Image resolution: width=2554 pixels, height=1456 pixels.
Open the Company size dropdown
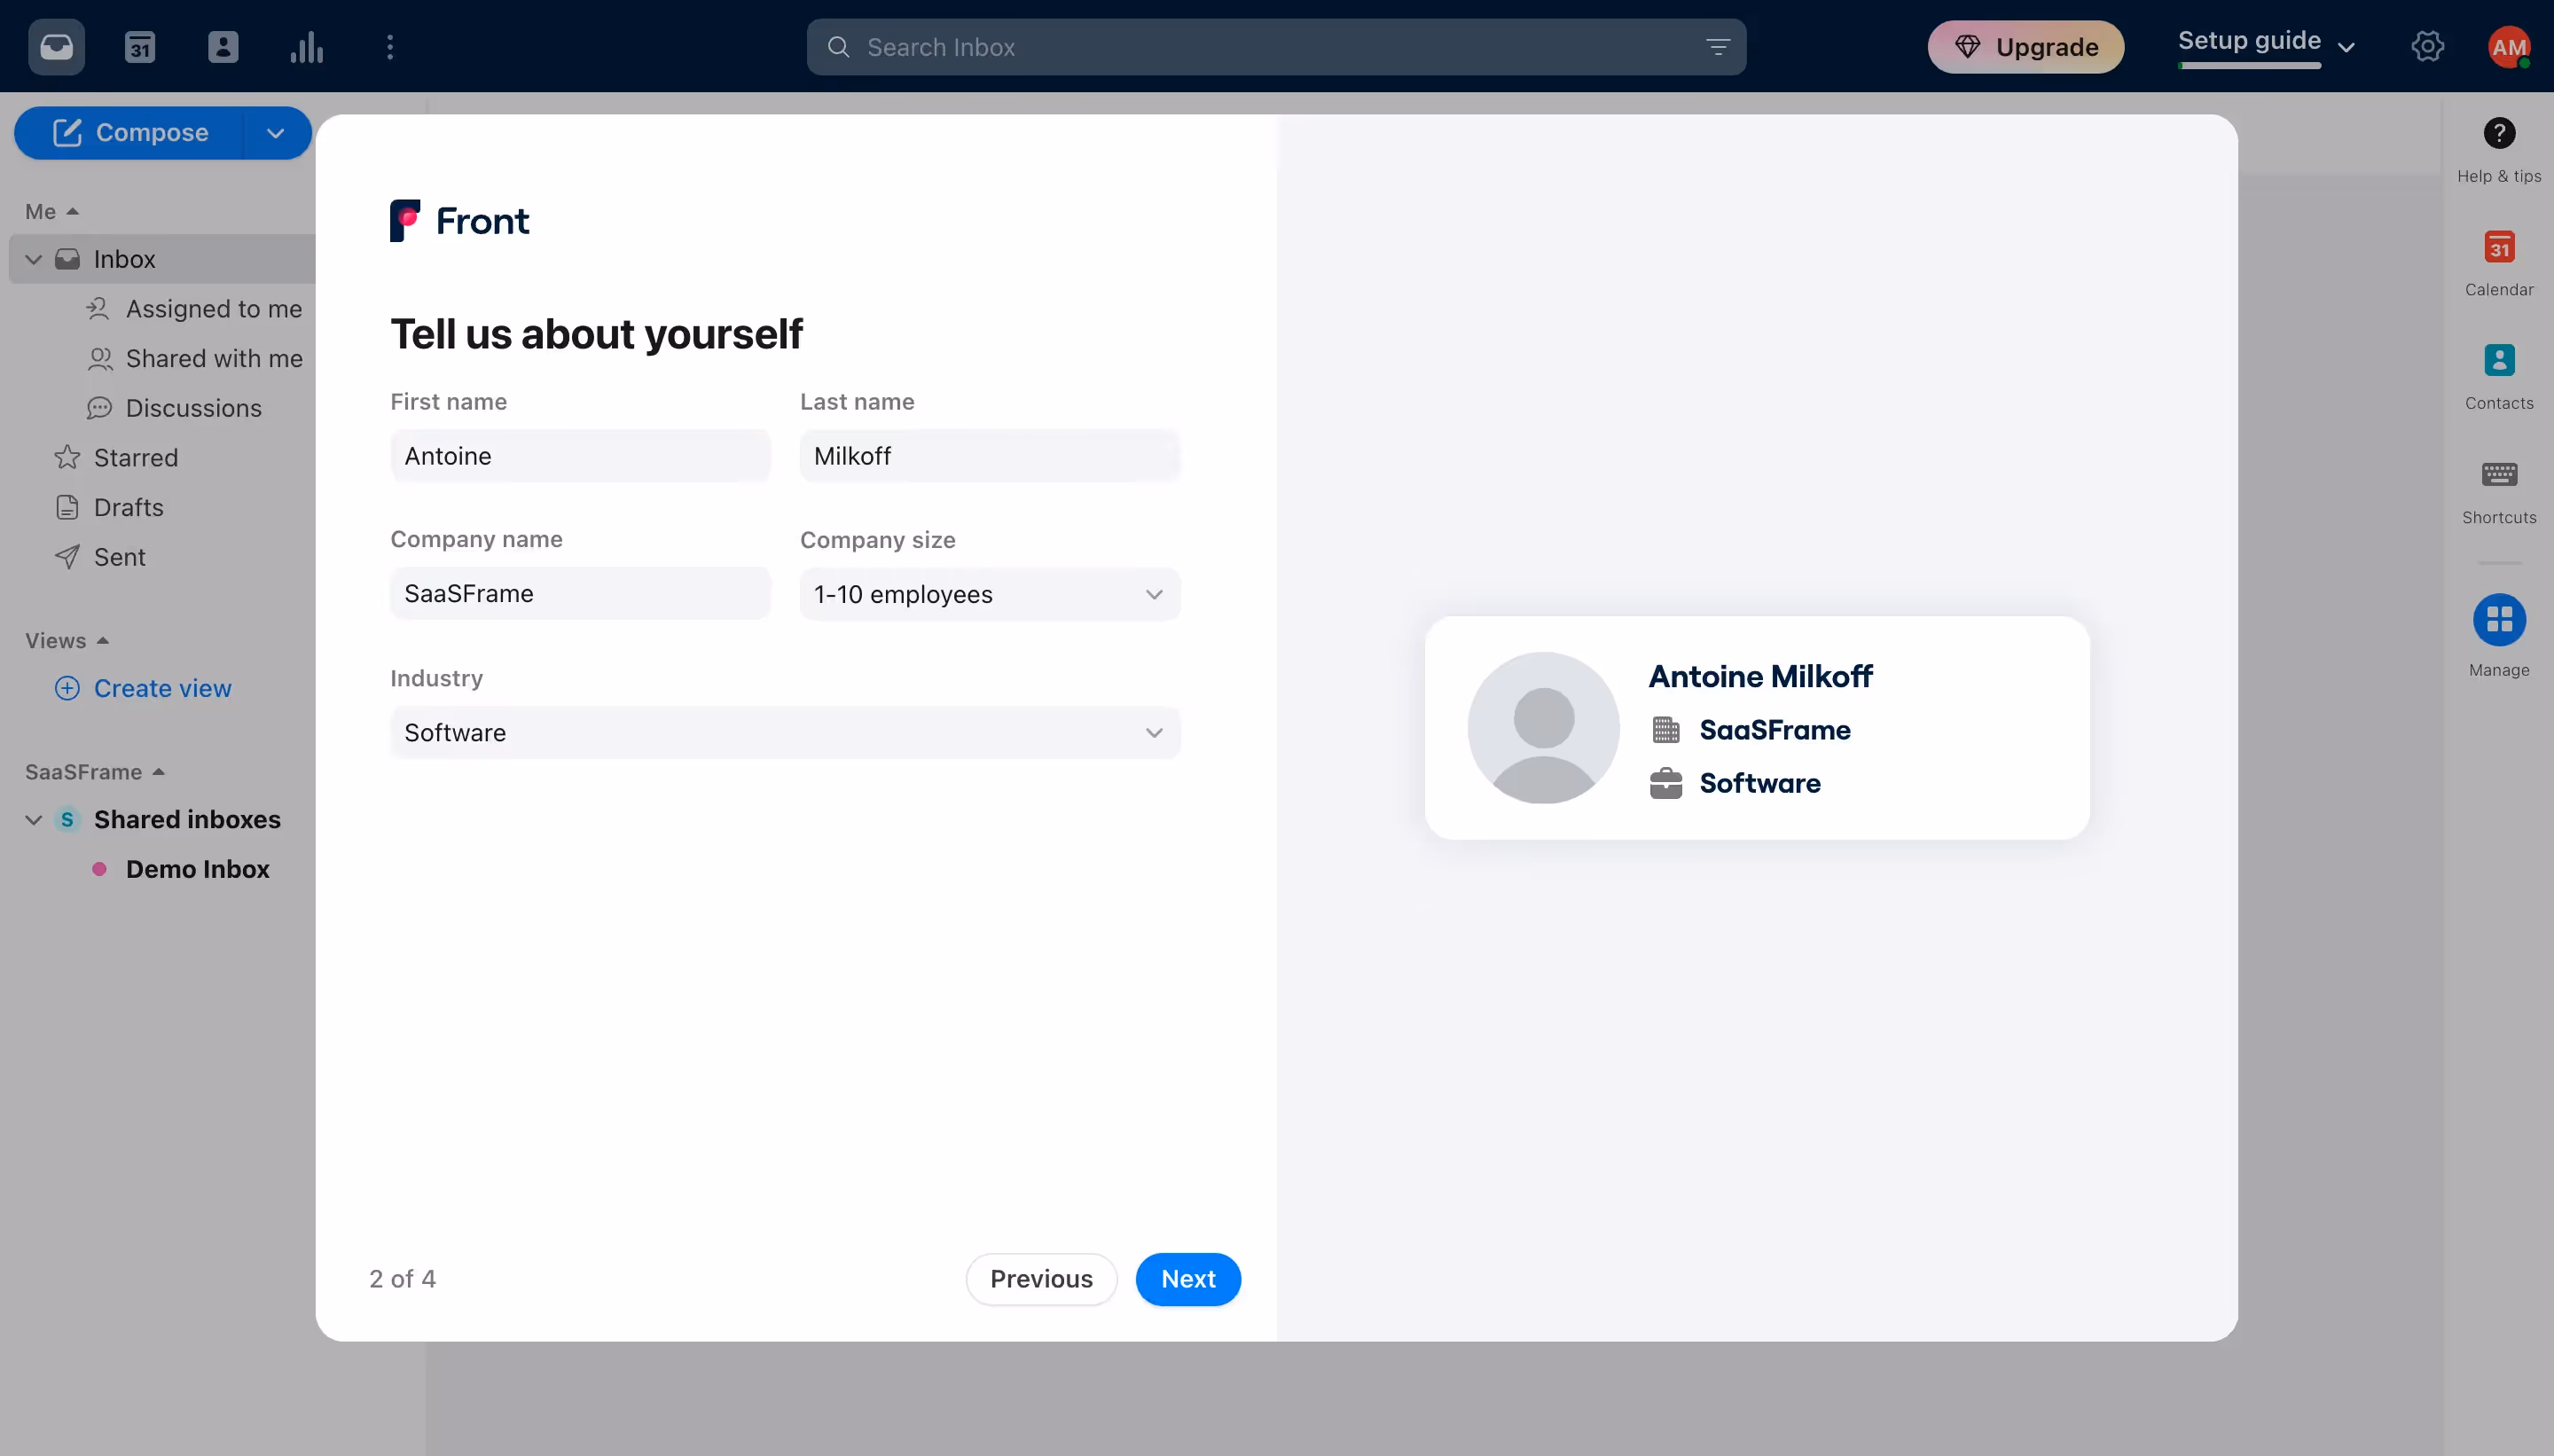click(988, 593)
